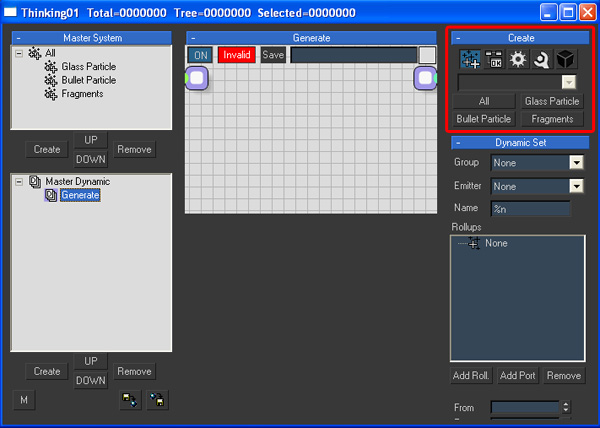The image size is (600, 428).
Task: Select Bullet Particle in Master System tree
Action: tap(89, 80)
